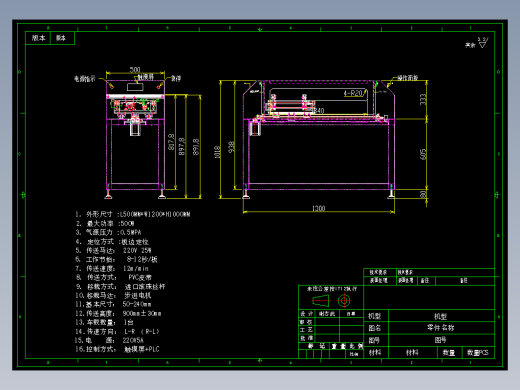Select the motor block under the front view

click(x=135, y=129)
